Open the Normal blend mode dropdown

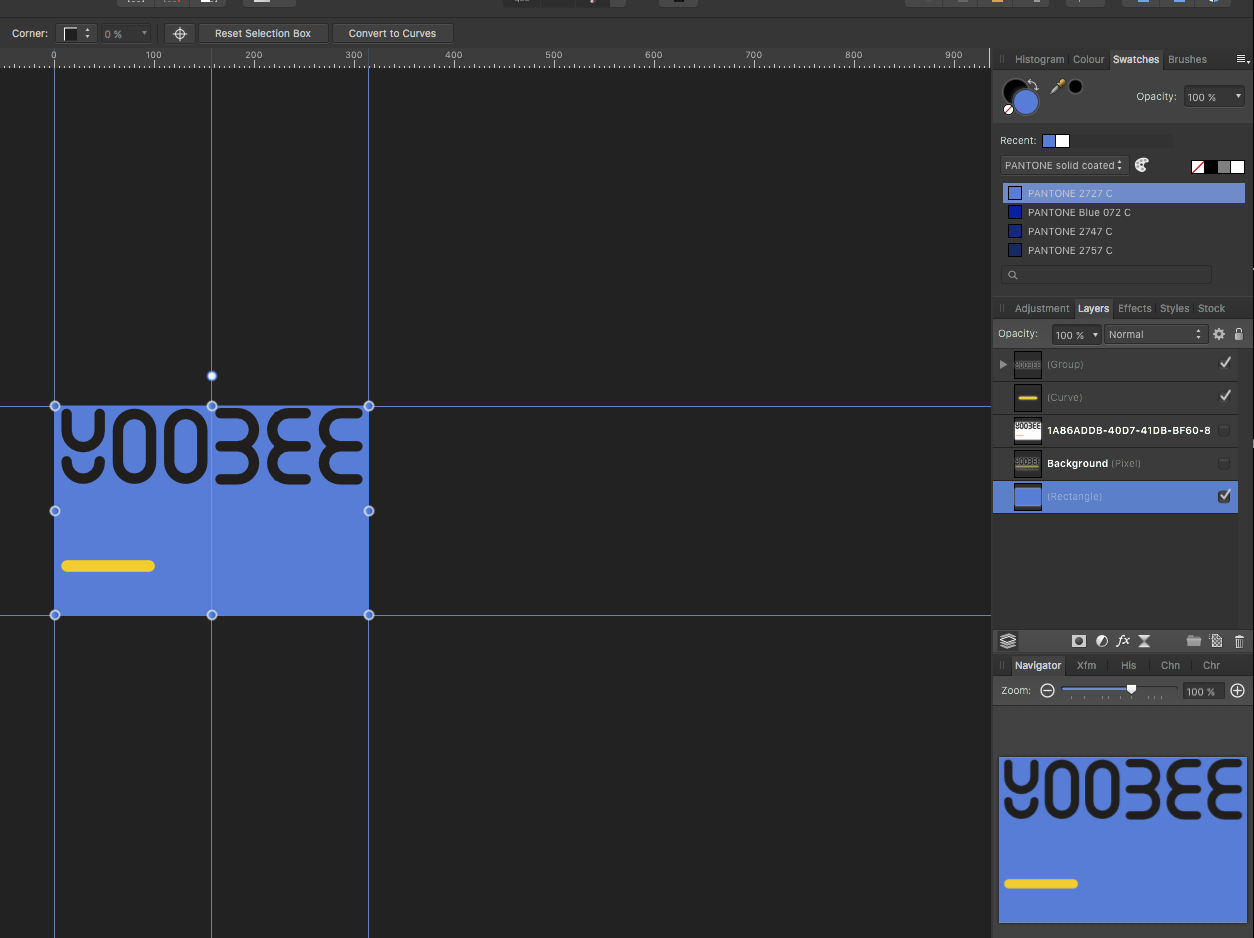pos(1156,335)
